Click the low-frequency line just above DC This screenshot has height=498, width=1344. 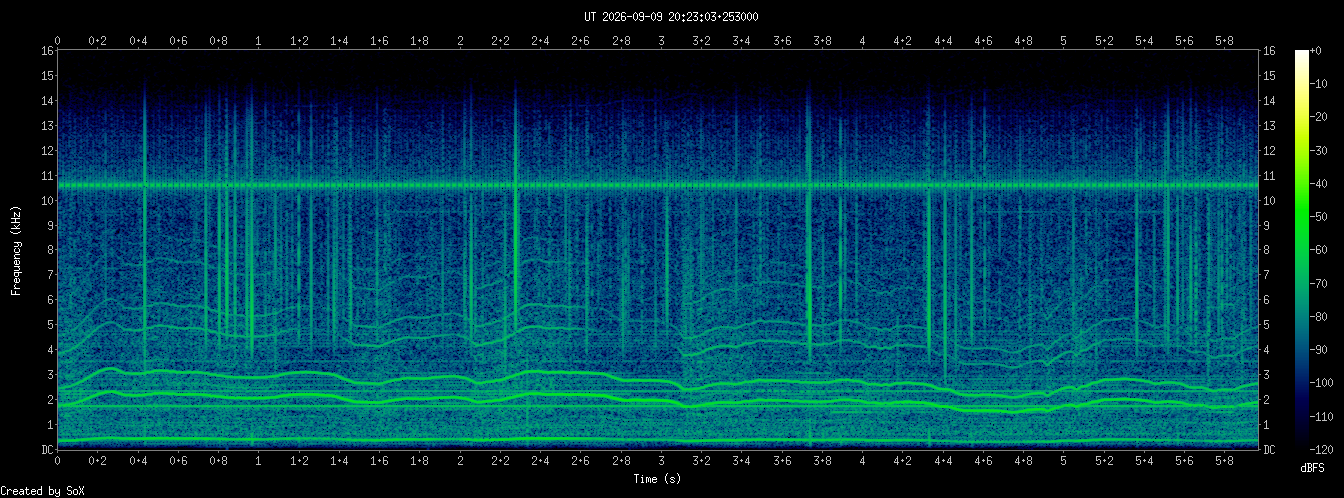click(657, 440)
